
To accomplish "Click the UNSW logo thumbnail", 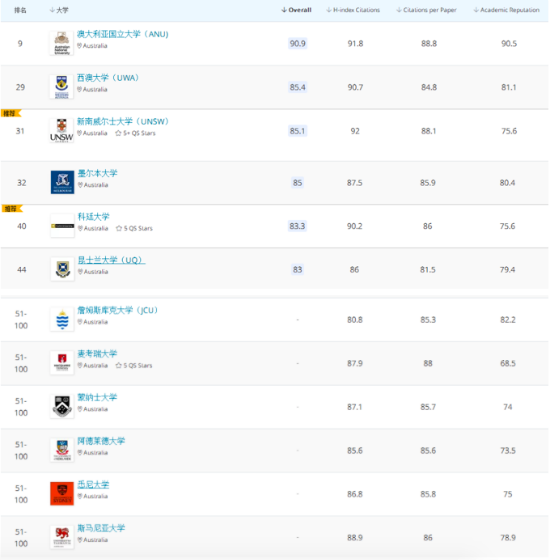I will [62, 131].
